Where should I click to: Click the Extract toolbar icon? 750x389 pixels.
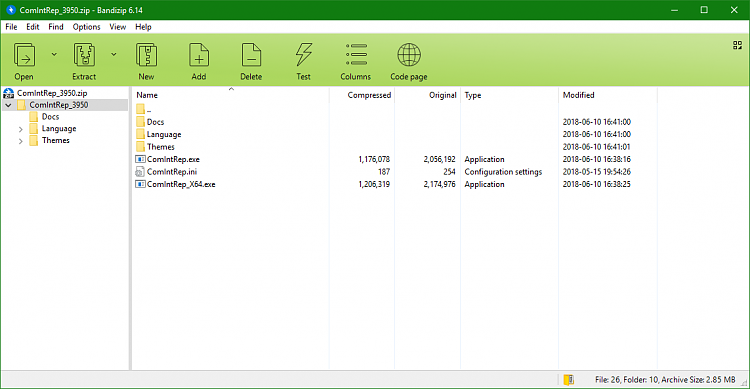84,56
